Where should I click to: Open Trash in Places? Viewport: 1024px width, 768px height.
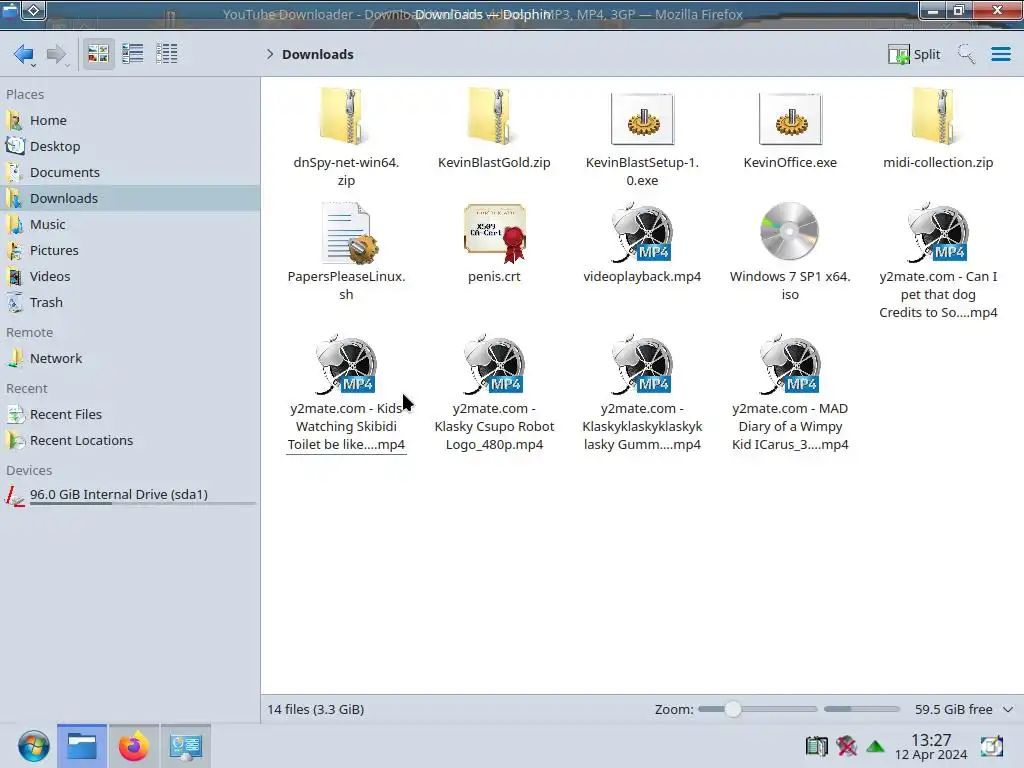pyautogui.click(x=130, y=302)
